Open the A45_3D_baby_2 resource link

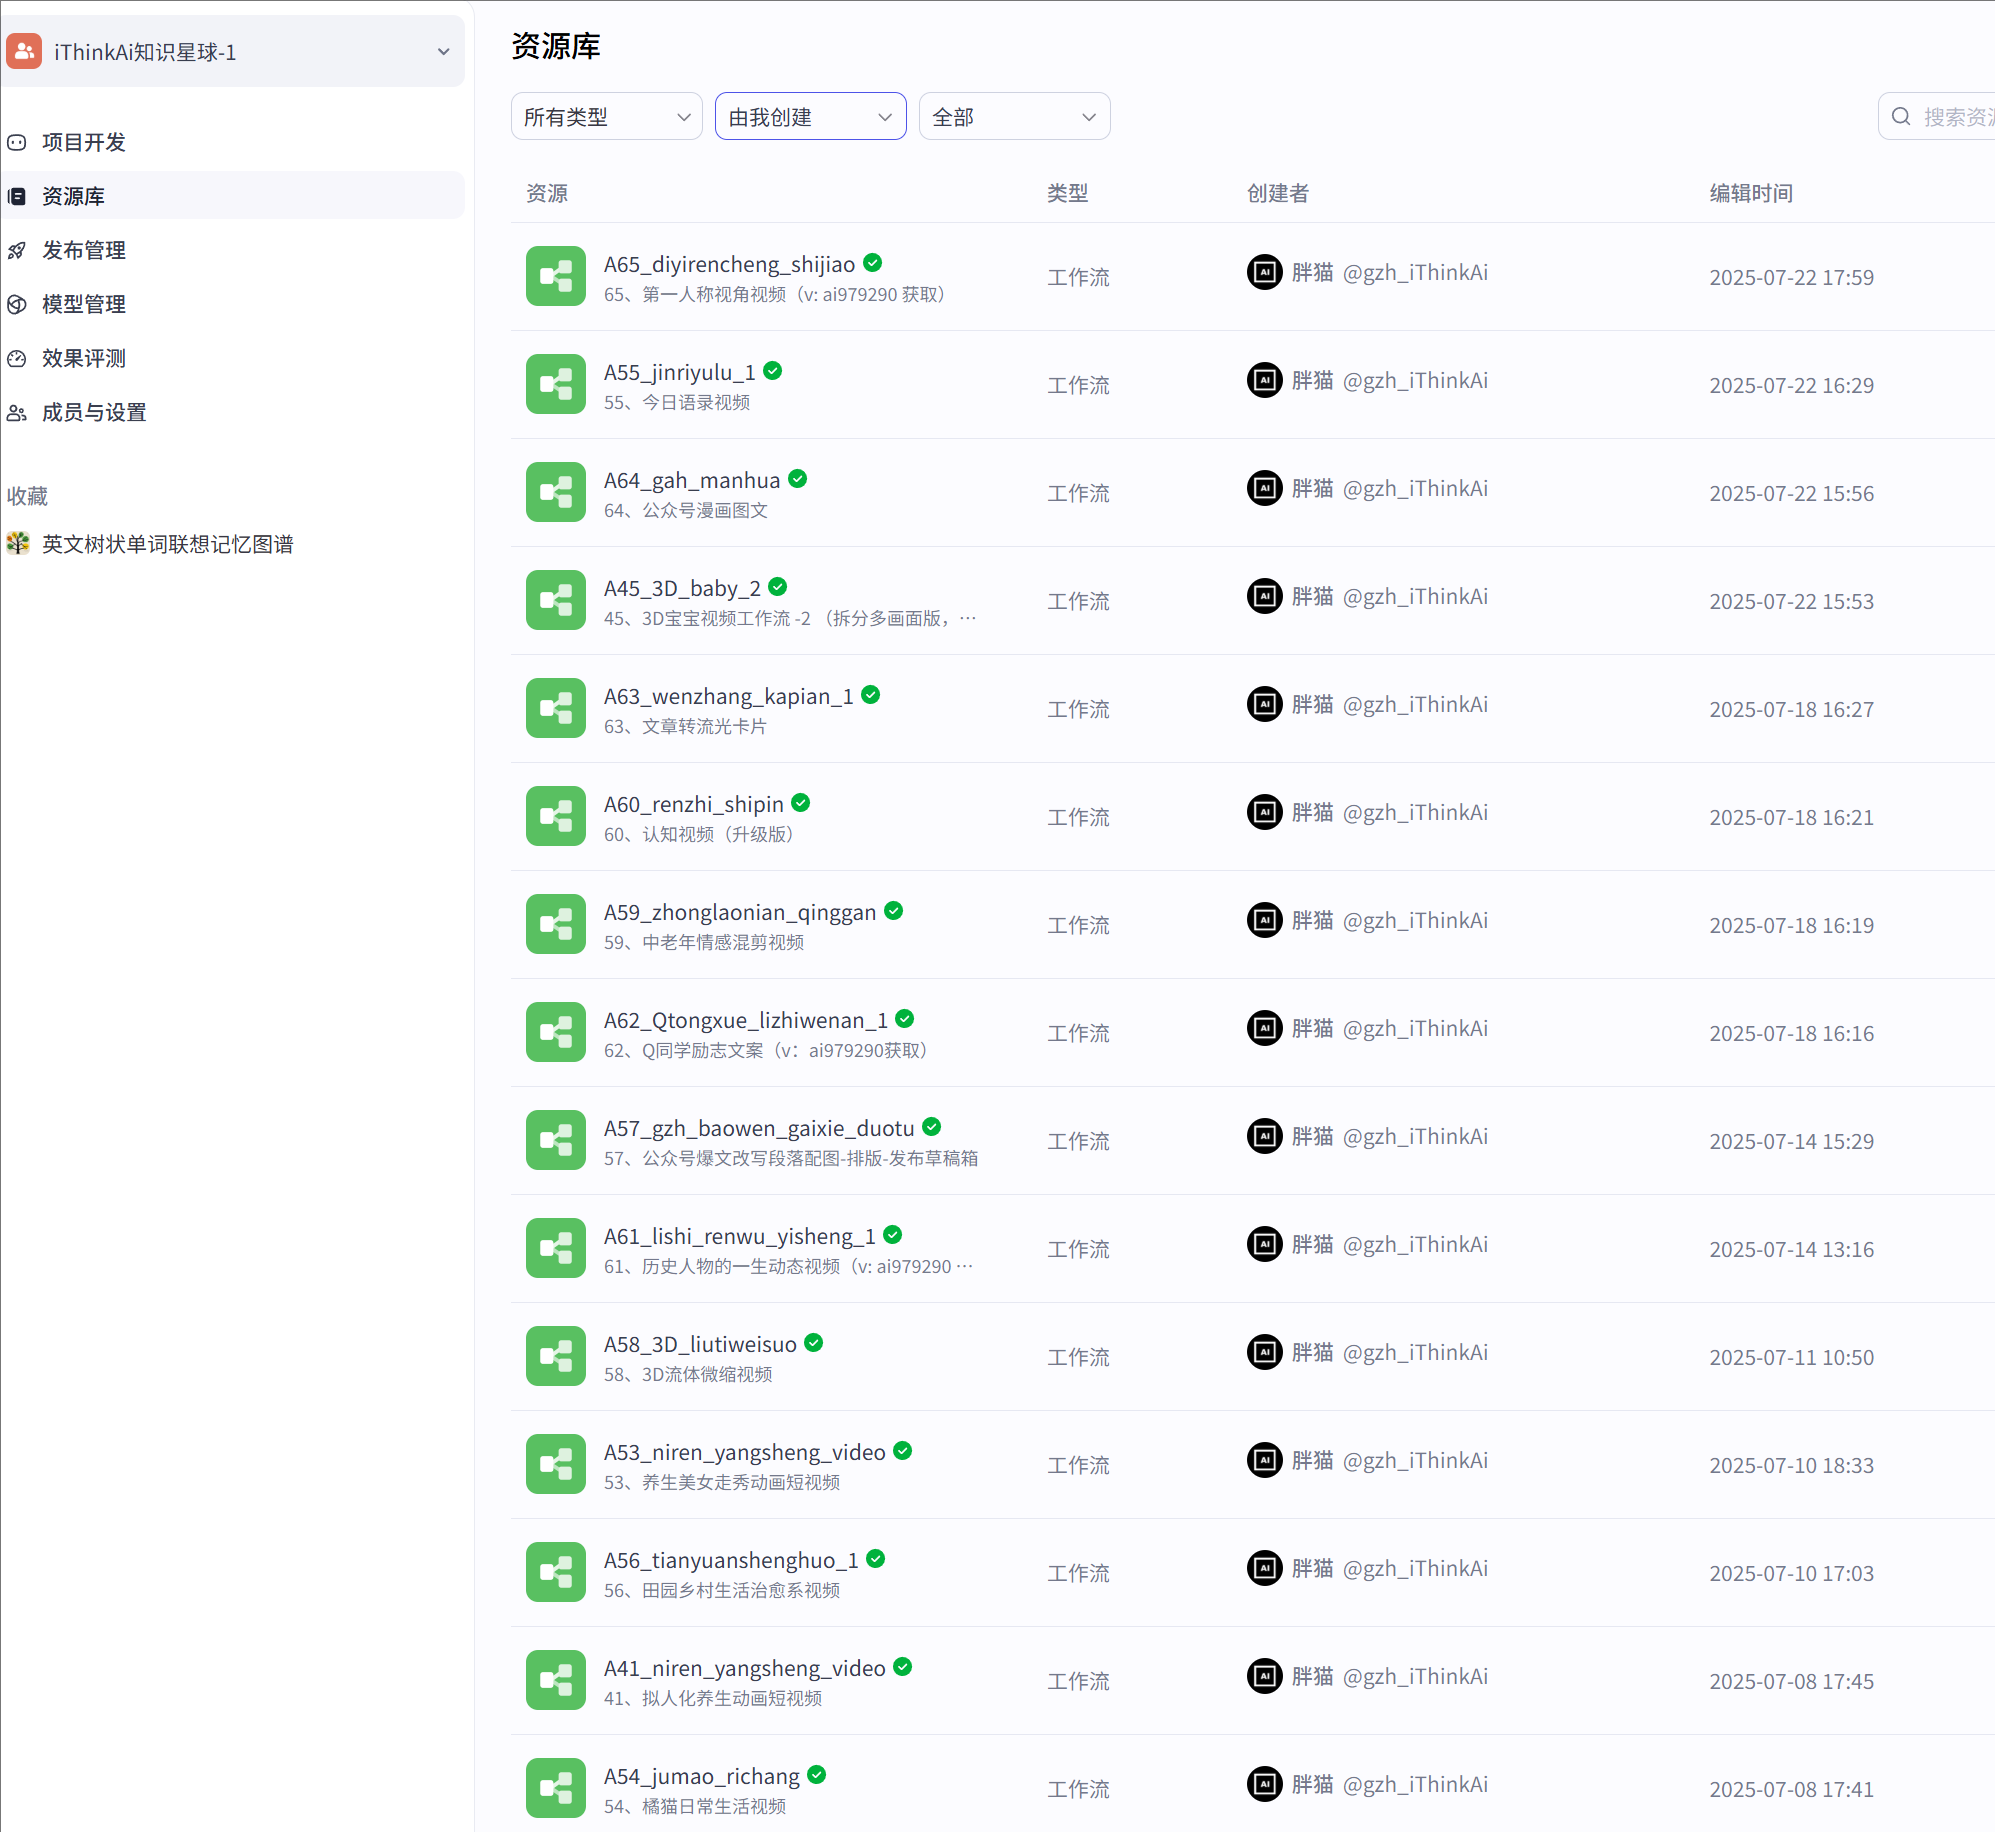click(681, 588)
